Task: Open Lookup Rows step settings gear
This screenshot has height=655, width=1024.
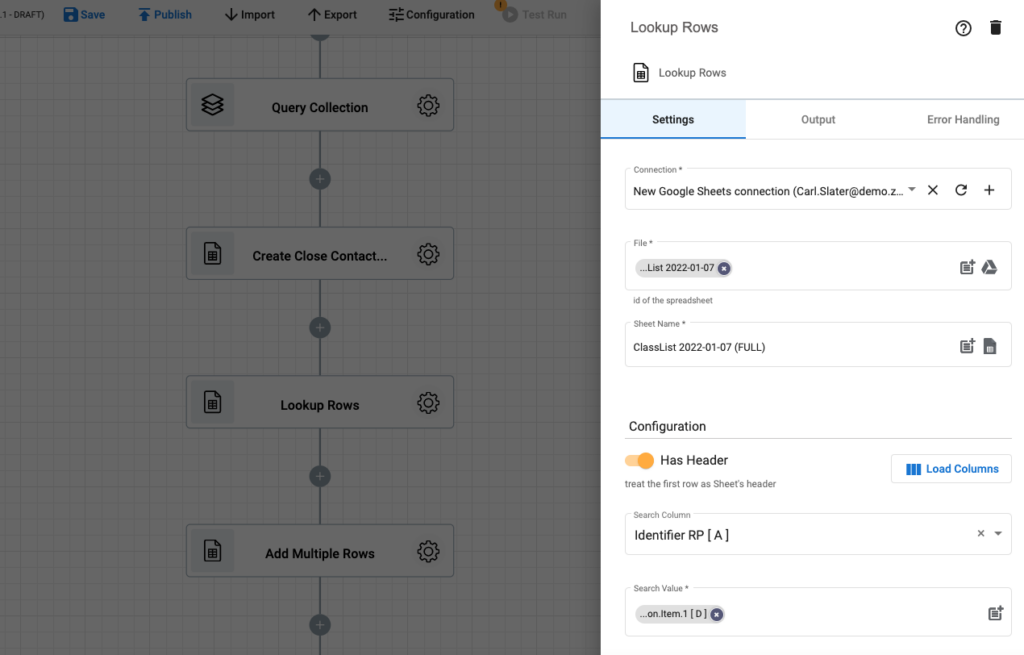Action: pos(428,403)
